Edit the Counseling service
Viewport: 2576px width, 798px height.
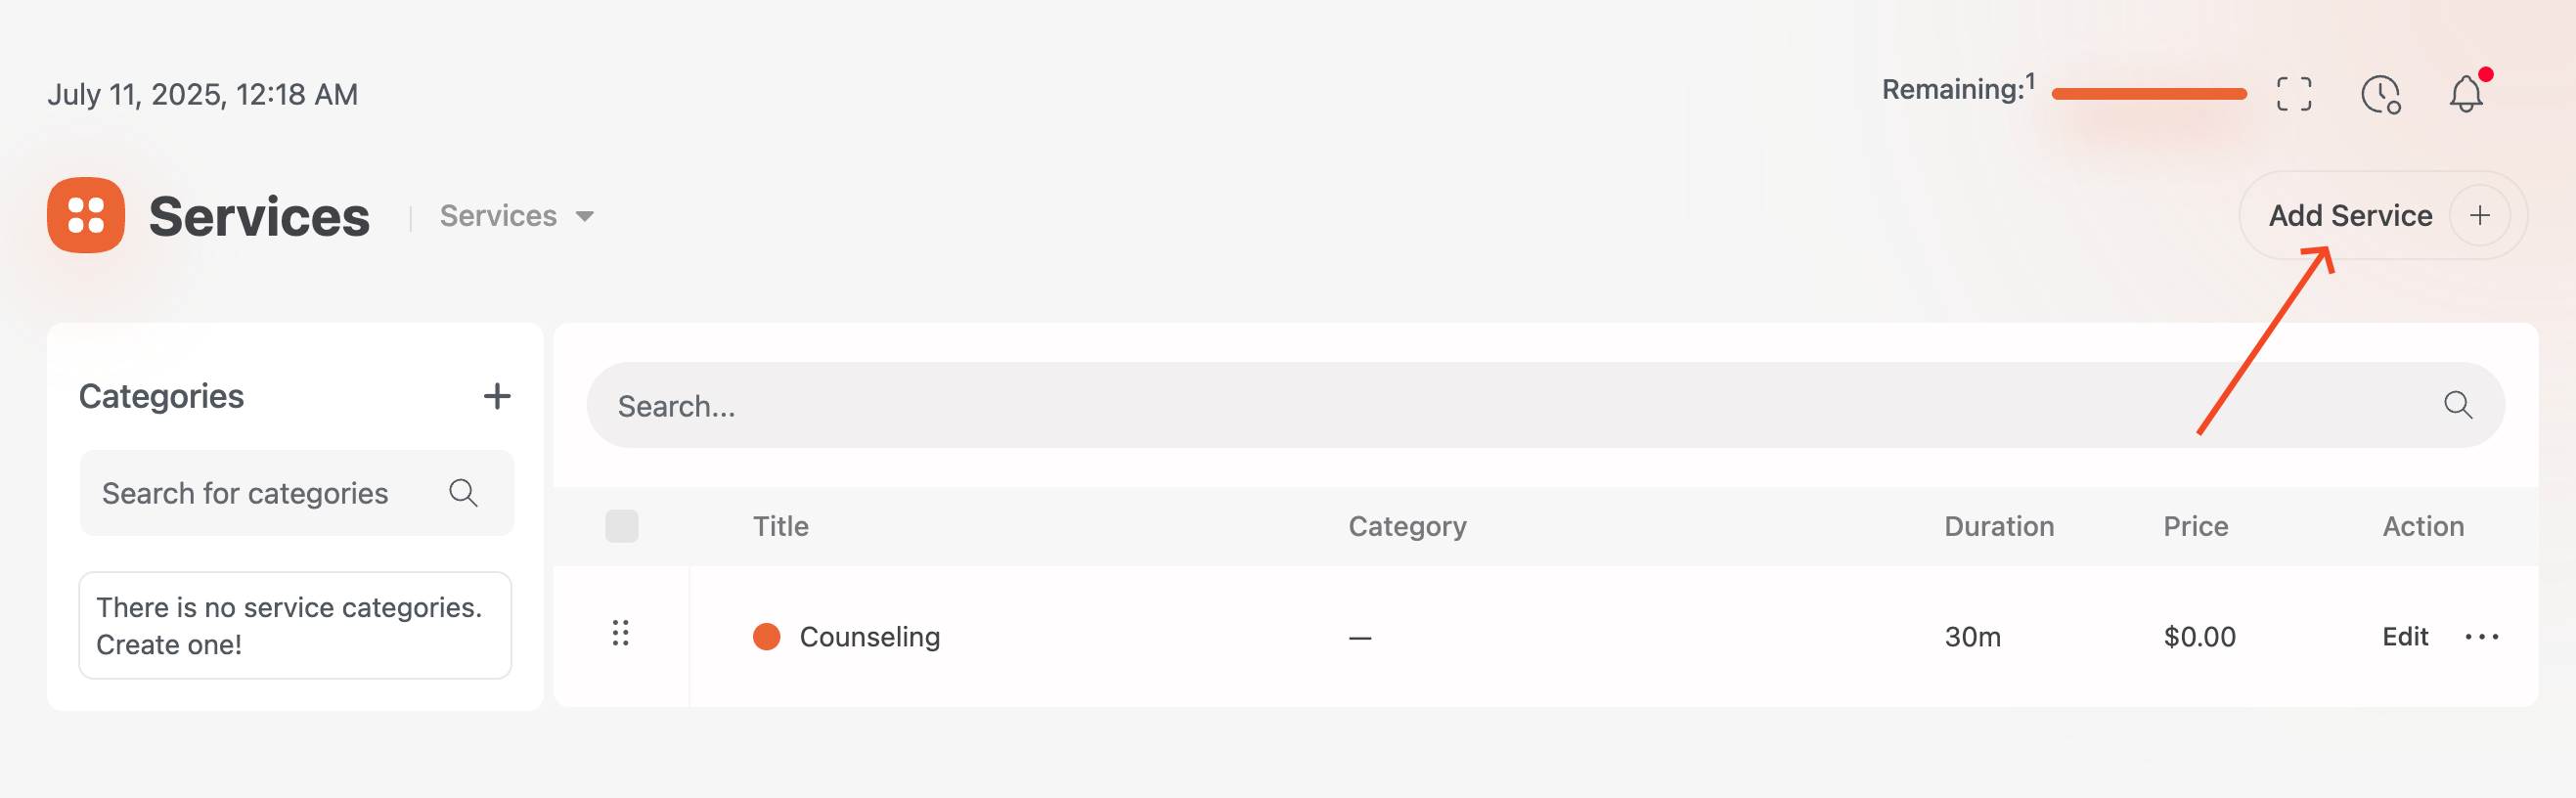(x=2404, y=636)
